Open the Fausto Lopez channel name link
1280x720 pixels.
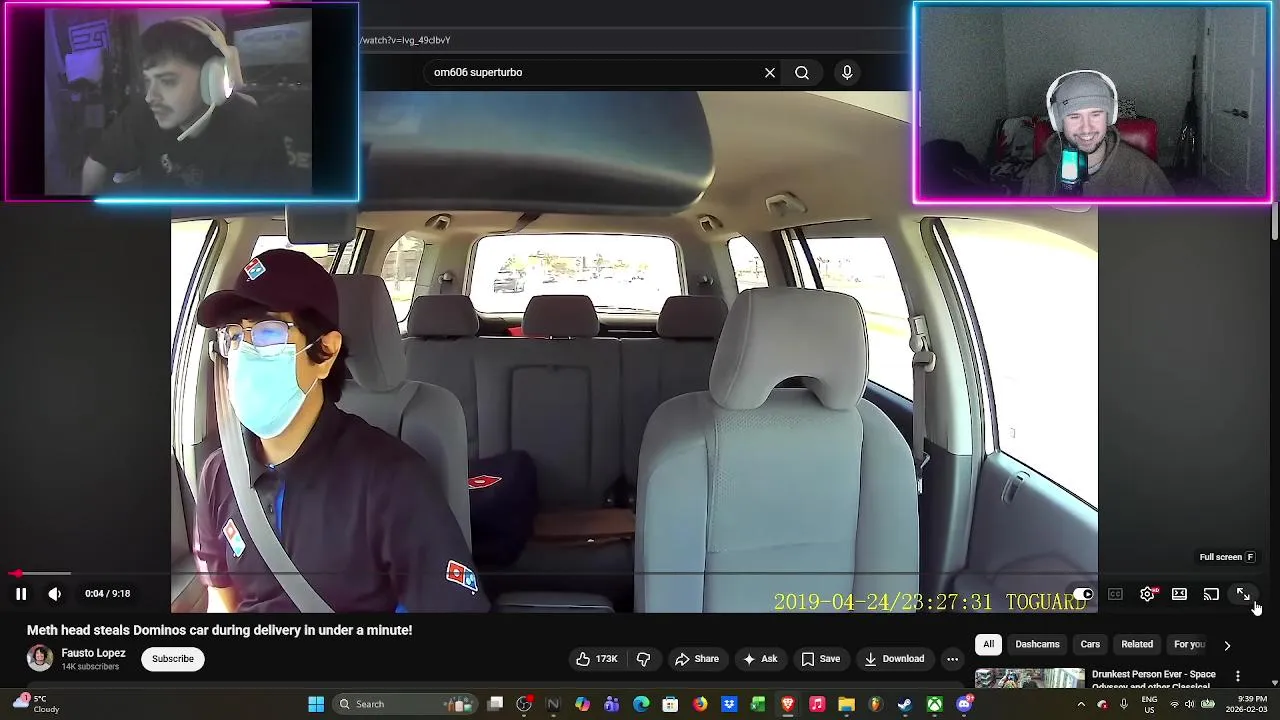[93, 653]
